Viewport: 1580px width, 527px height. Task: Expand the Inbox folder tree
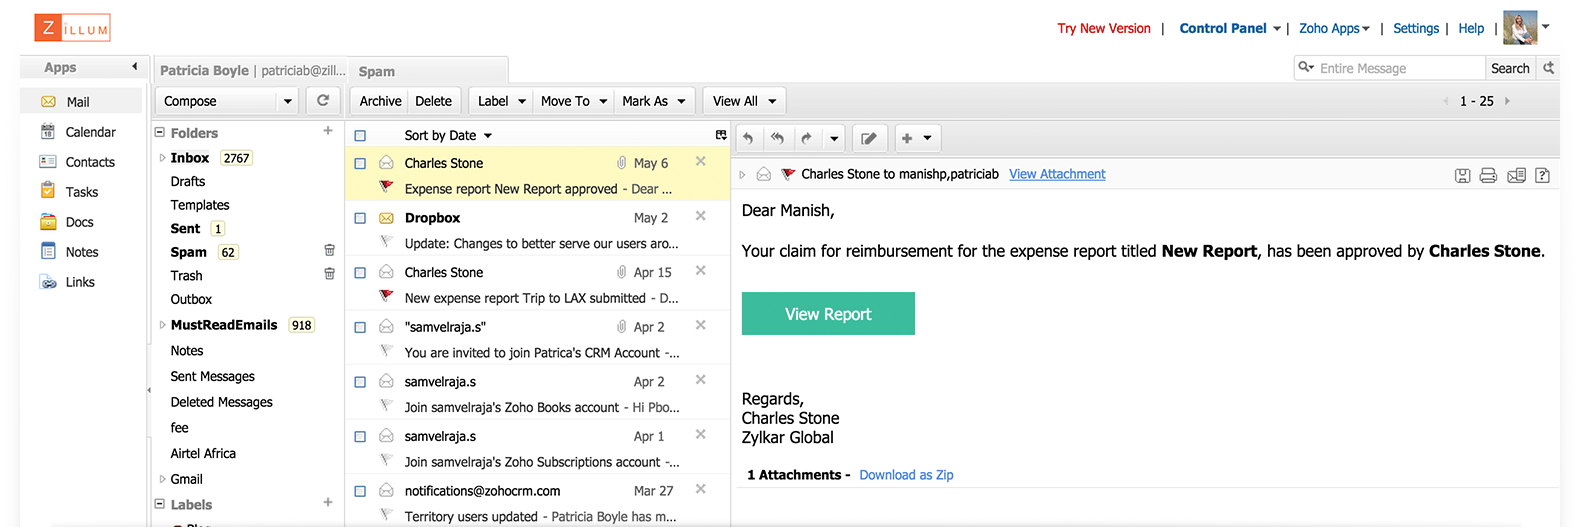[162, 158]
